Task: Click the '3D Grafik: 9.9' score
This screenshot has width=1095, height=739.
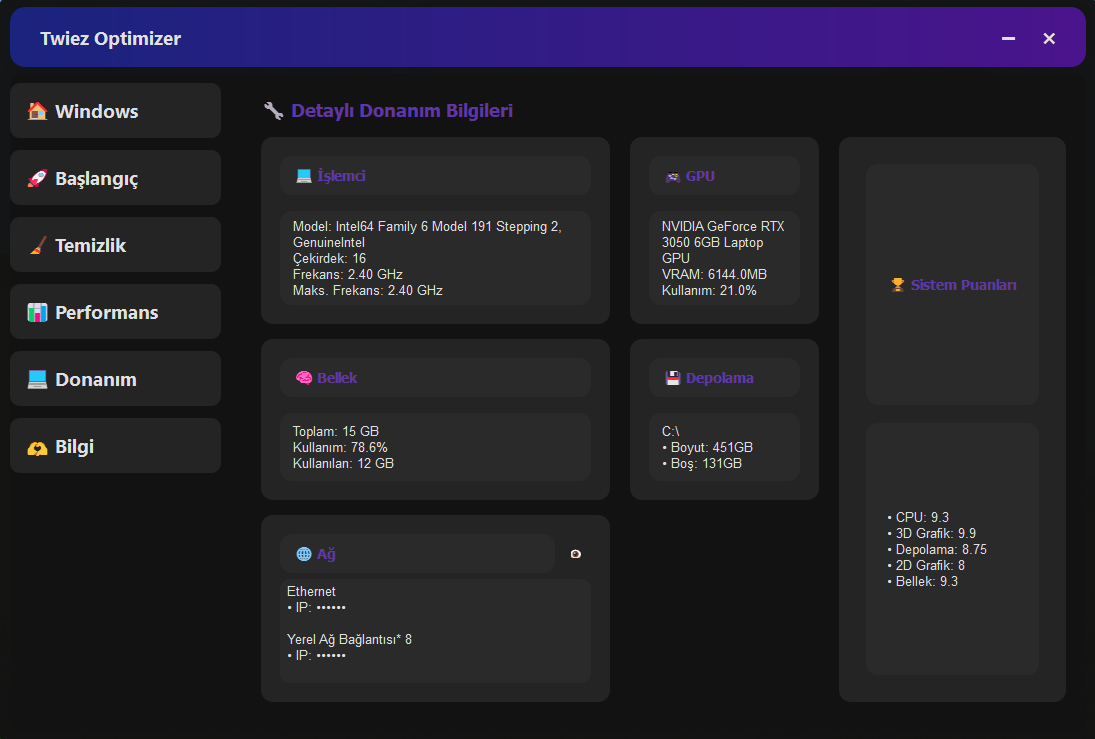Action: pyautogui.click(x=931, y=534)
